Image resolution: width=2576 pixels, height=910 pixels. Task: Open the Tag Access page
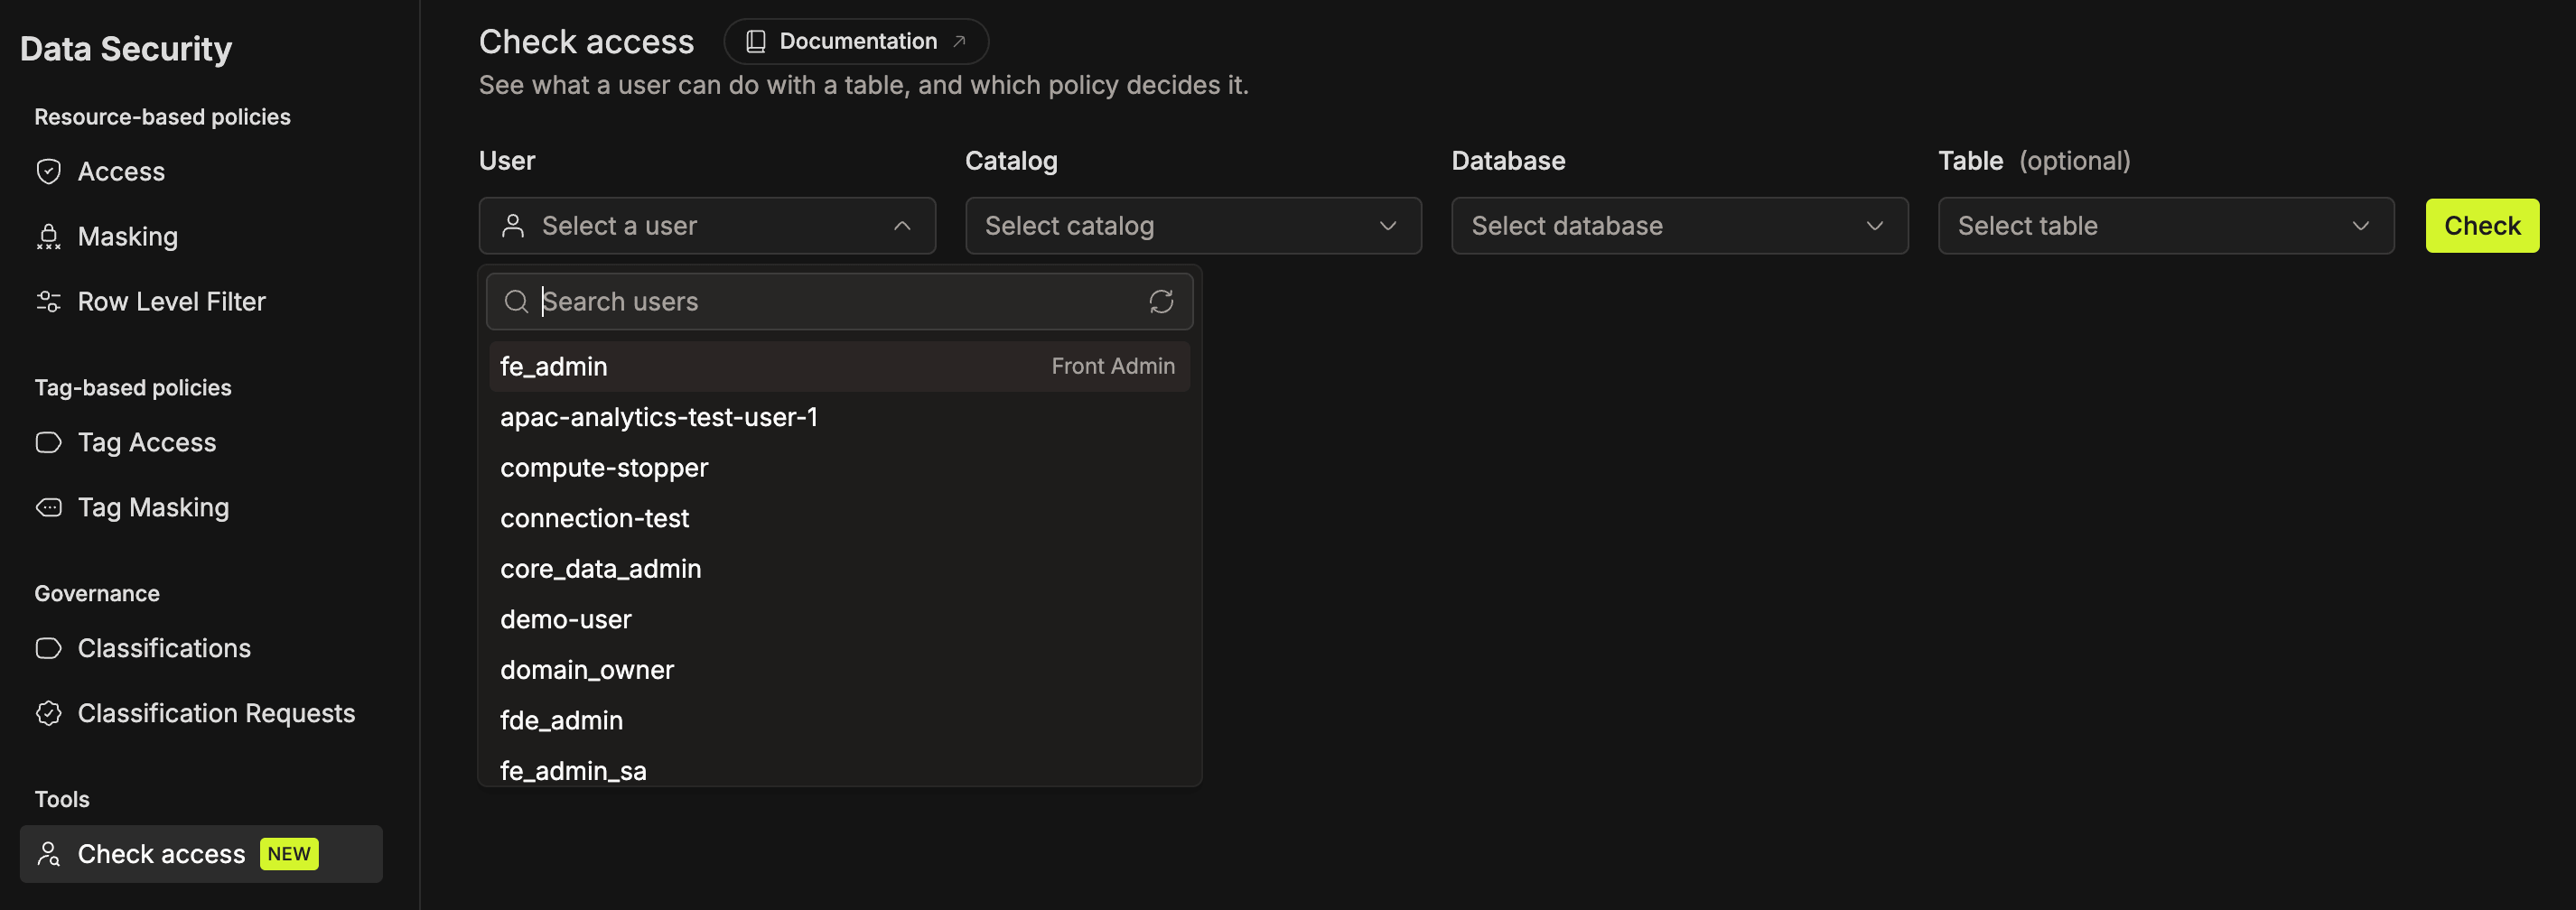click(x=201, y=443)
